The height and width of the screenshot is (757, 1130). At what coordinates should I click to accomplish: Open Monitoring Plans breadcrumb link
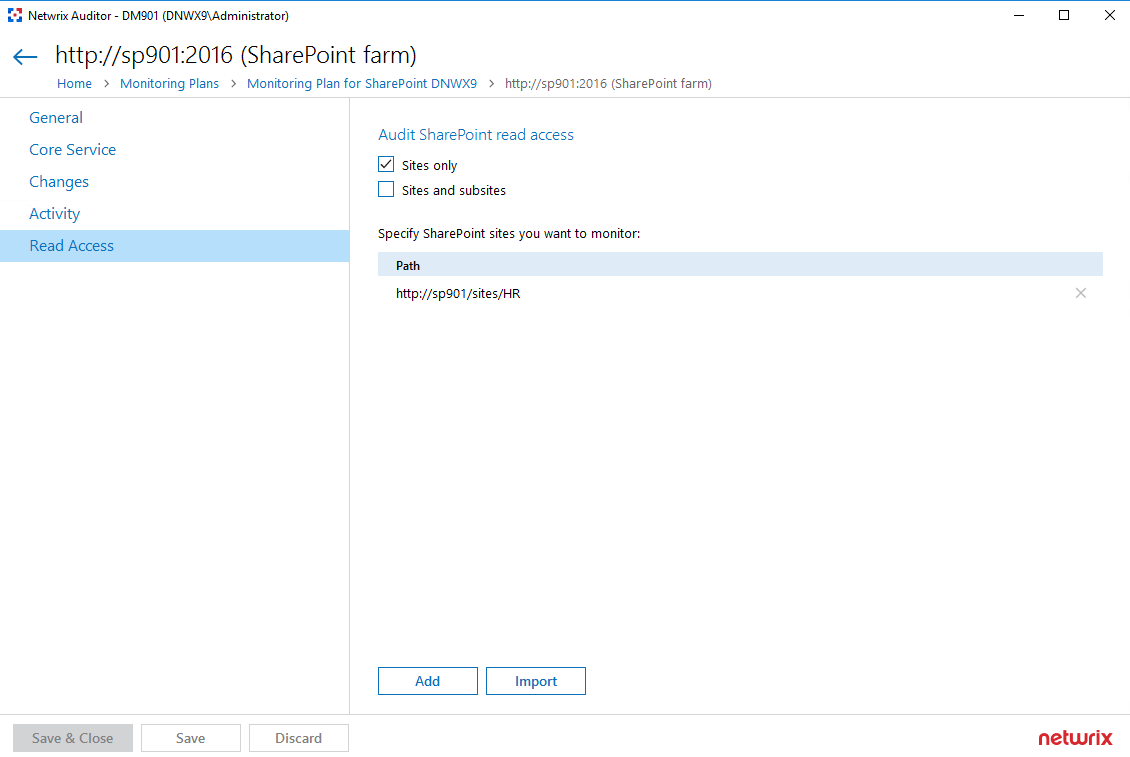pos(169,84)
